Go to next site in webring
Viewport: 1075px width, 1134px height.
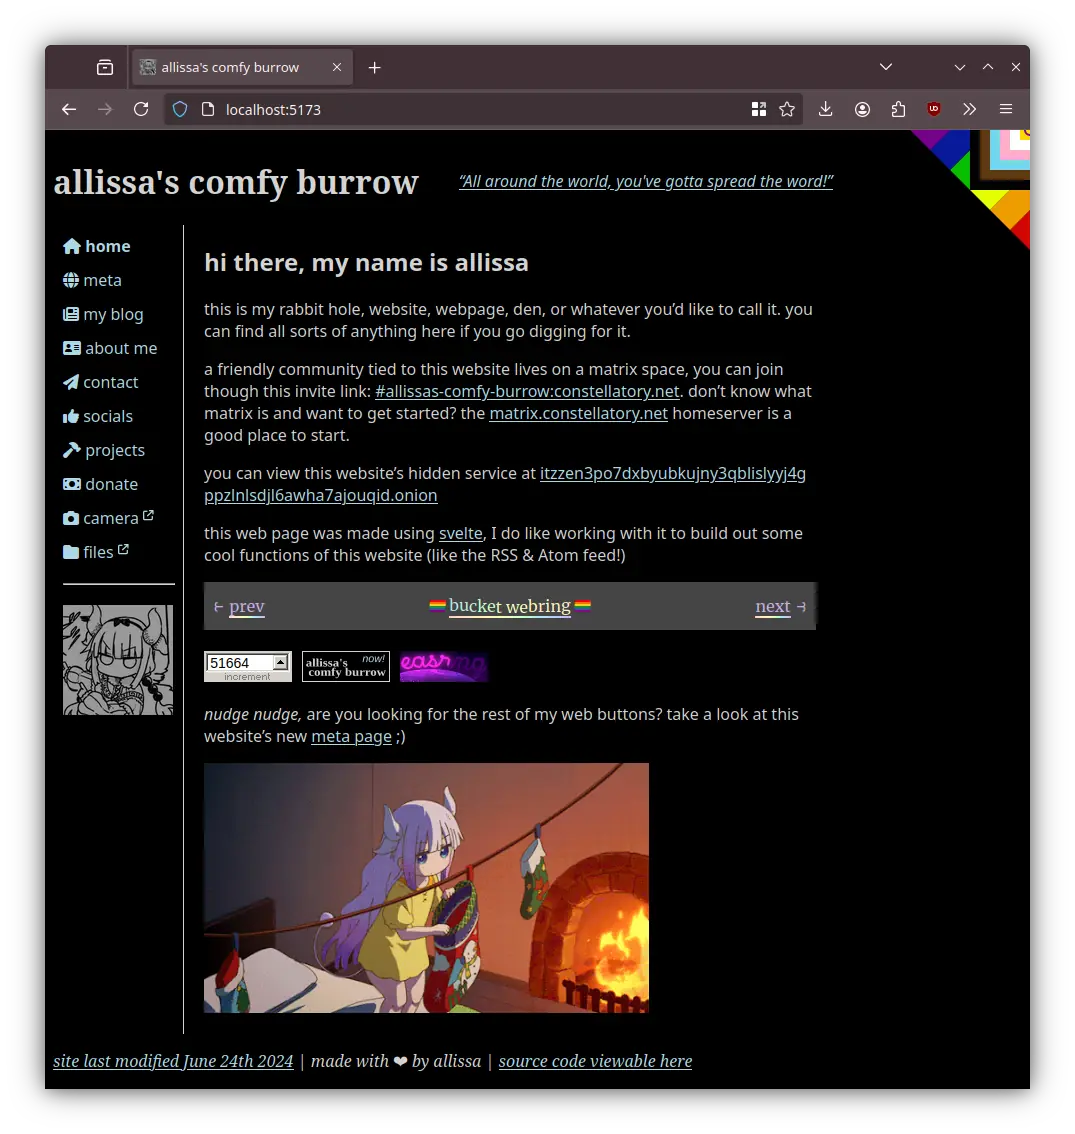[773, 607]
